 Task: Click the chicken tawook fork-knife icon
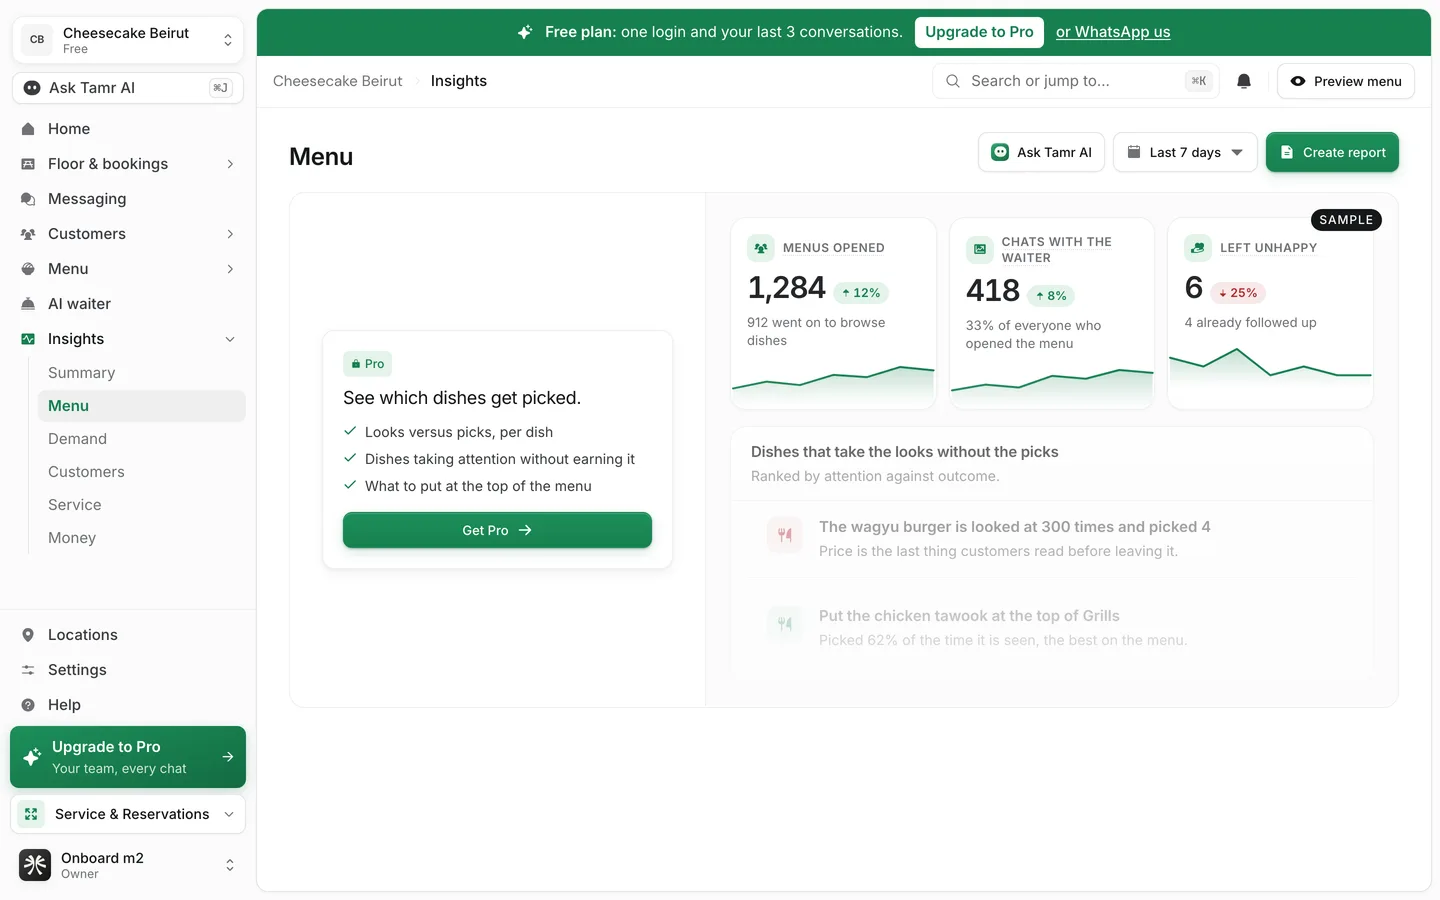[x=785, y=624]
